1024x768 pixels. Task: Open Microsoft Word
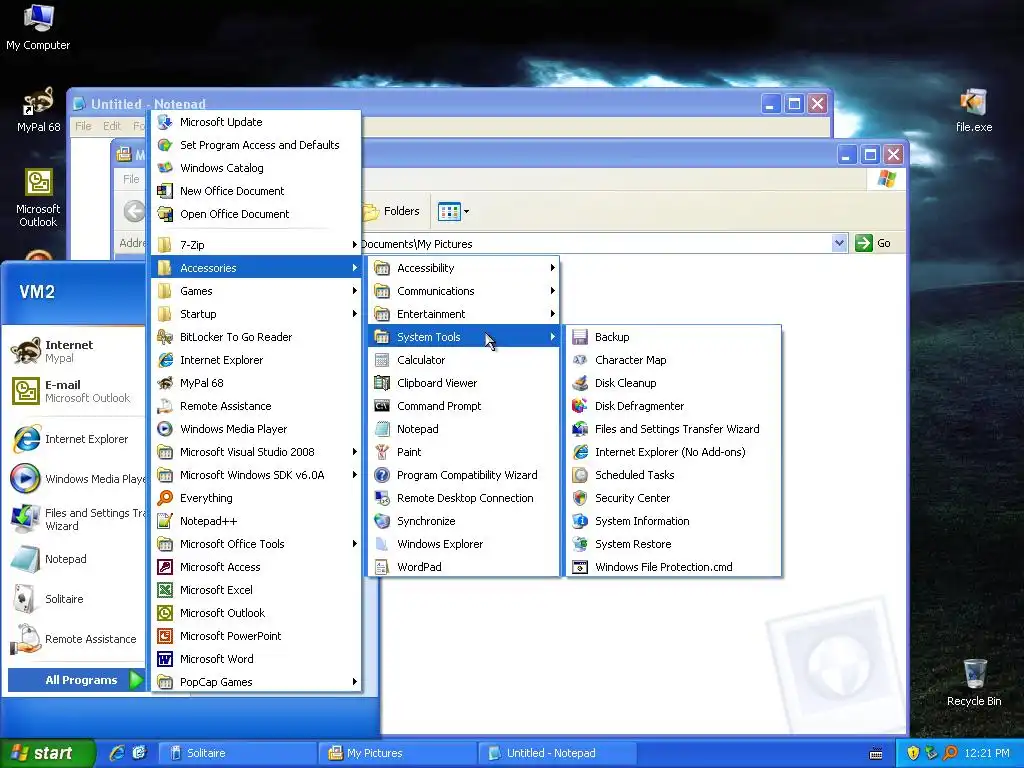pyautogui.click(x=256, y=659)
